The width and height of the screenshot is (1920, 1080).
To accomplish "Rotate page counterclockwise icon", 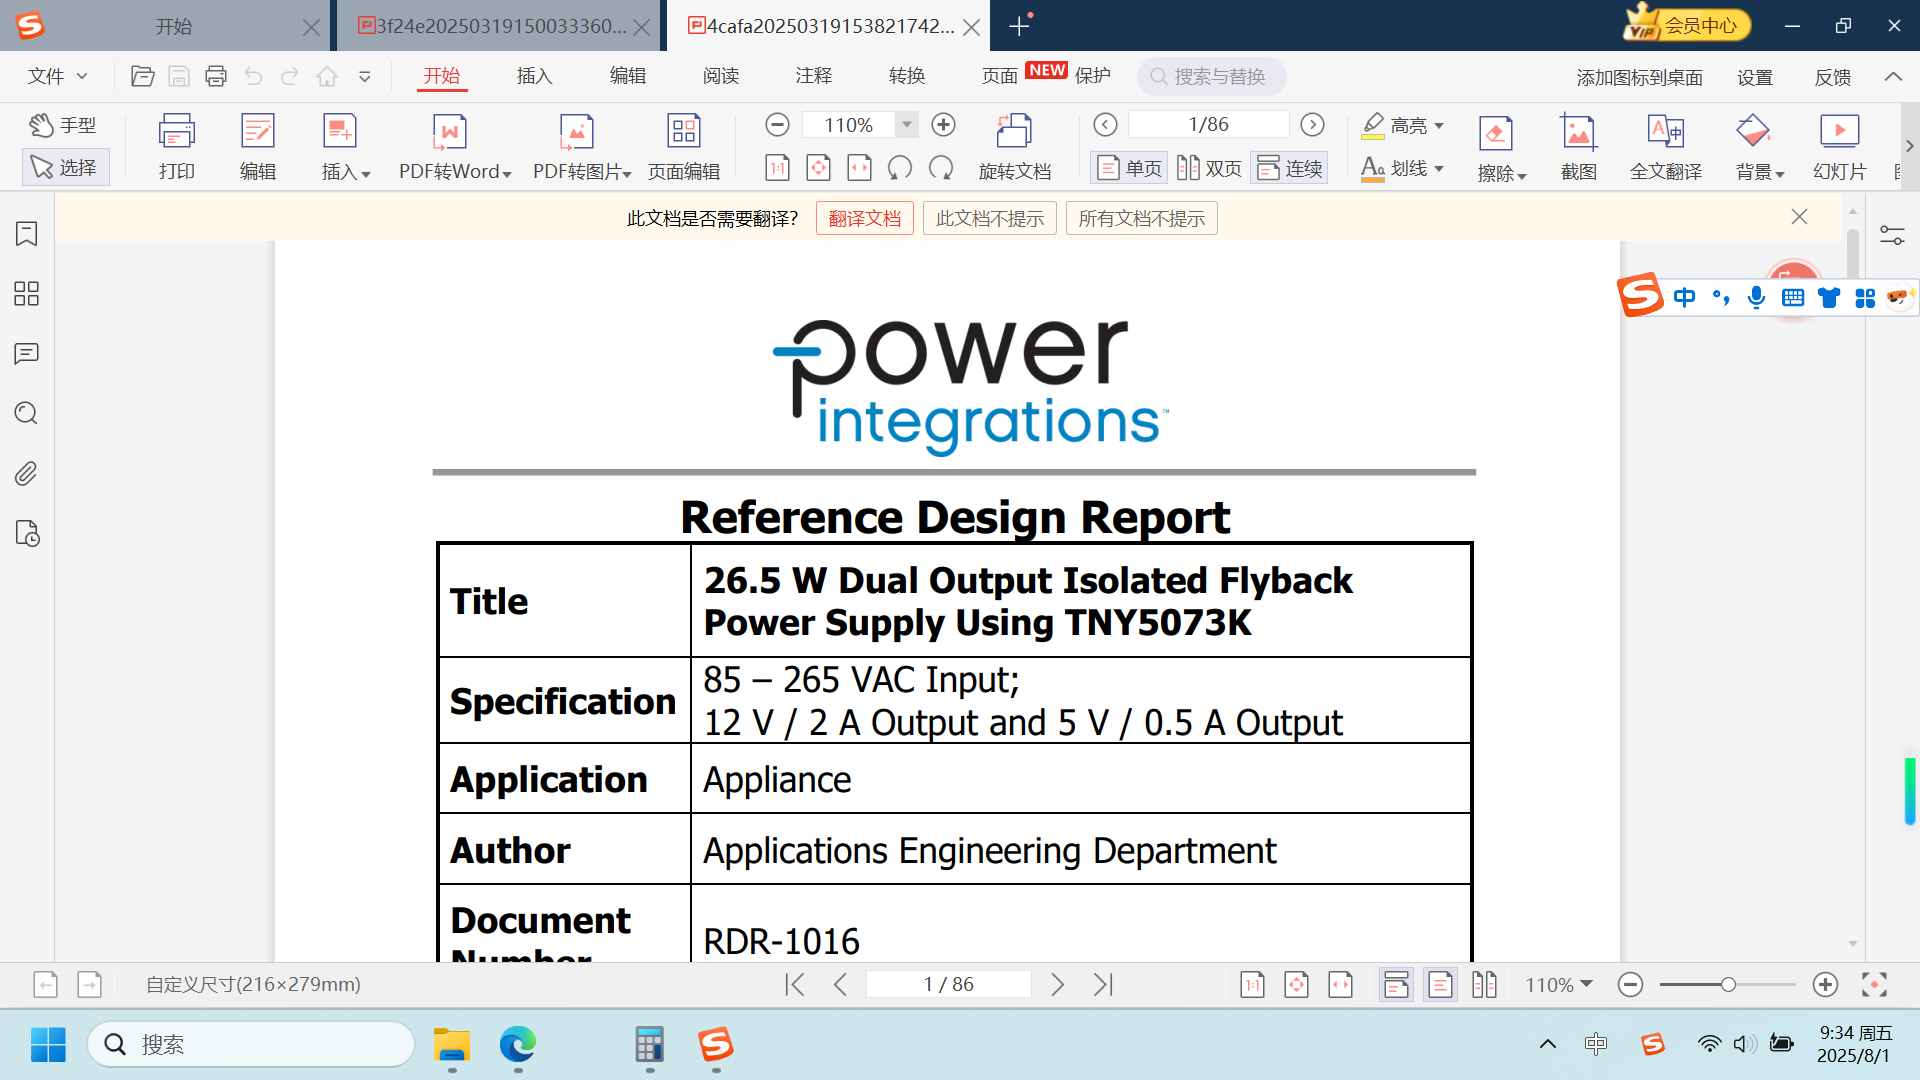I will point(900,168).
